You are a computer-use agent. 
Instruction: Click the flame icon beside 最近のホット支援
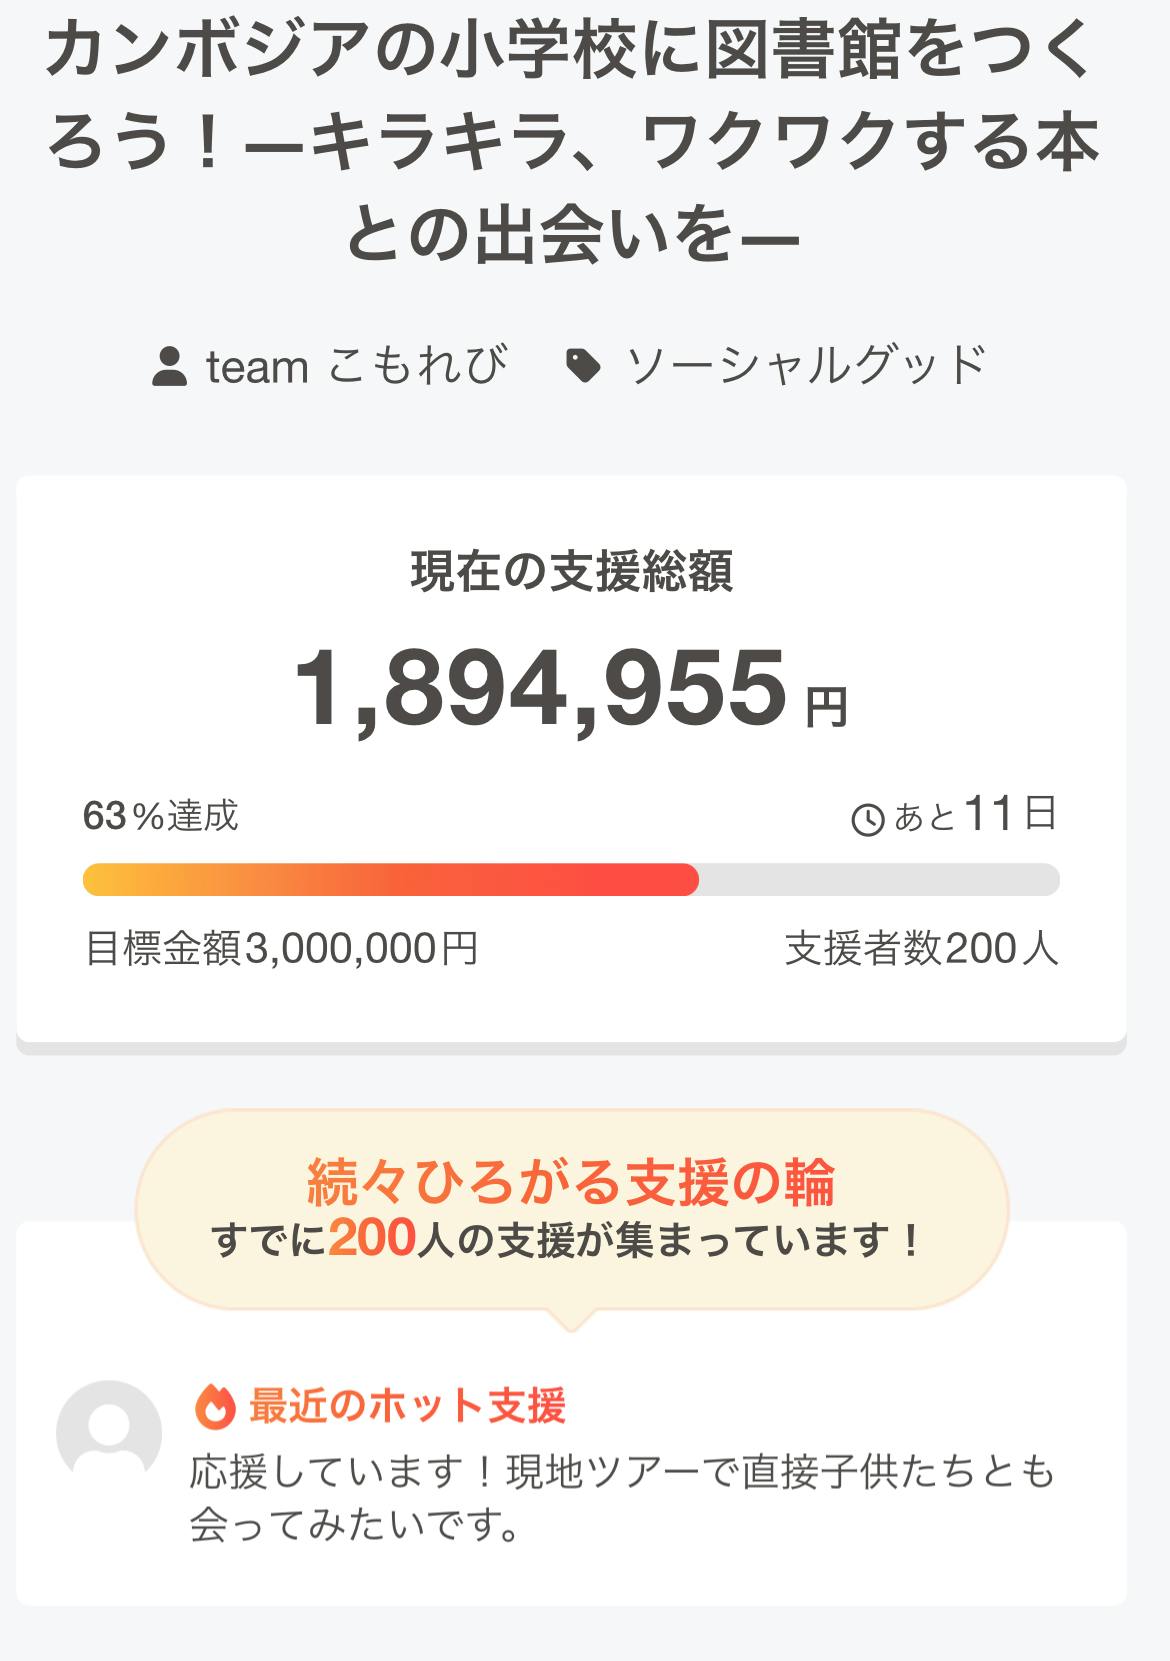click(x=214, y=1406)
